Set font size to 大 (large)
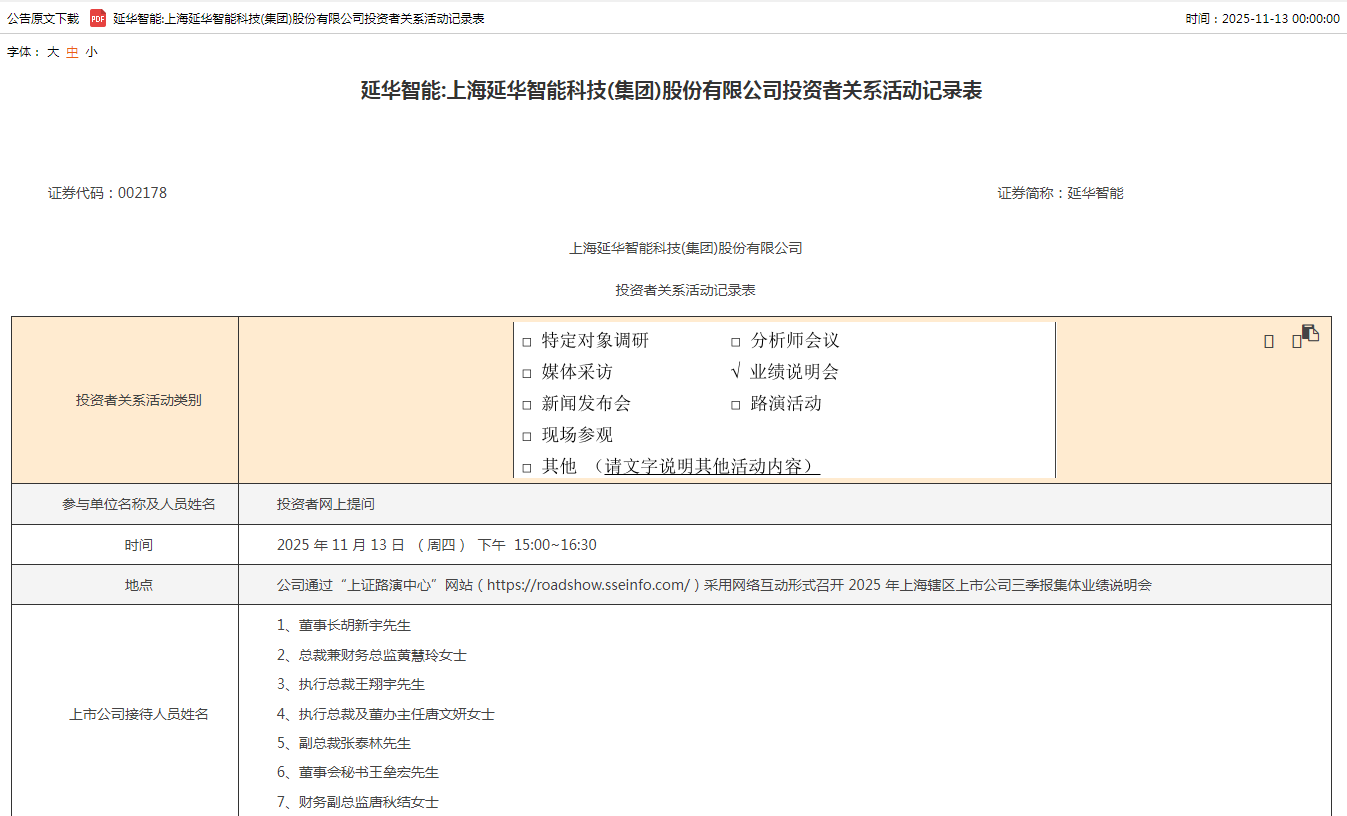This screenshot has width=1347, height=816. 53,52
